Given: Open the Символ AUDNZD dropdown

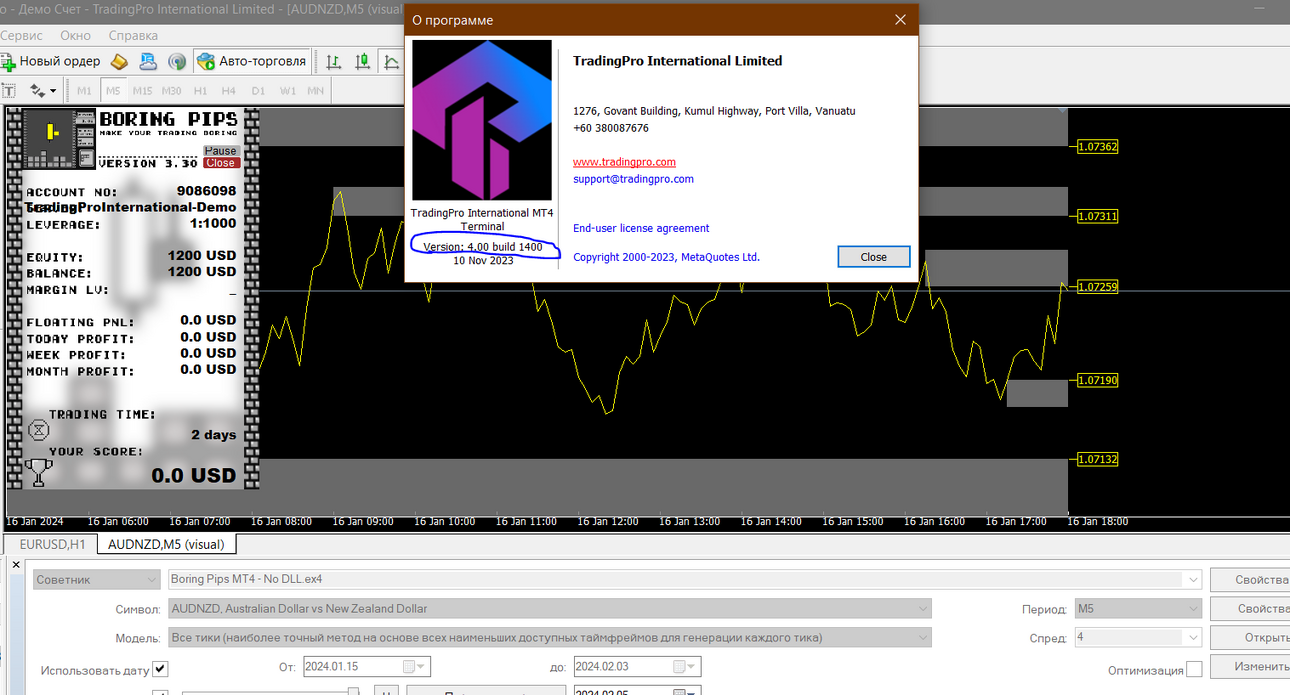Looking at the screenshot, I should pyautogui.click(x=550, y=608).
